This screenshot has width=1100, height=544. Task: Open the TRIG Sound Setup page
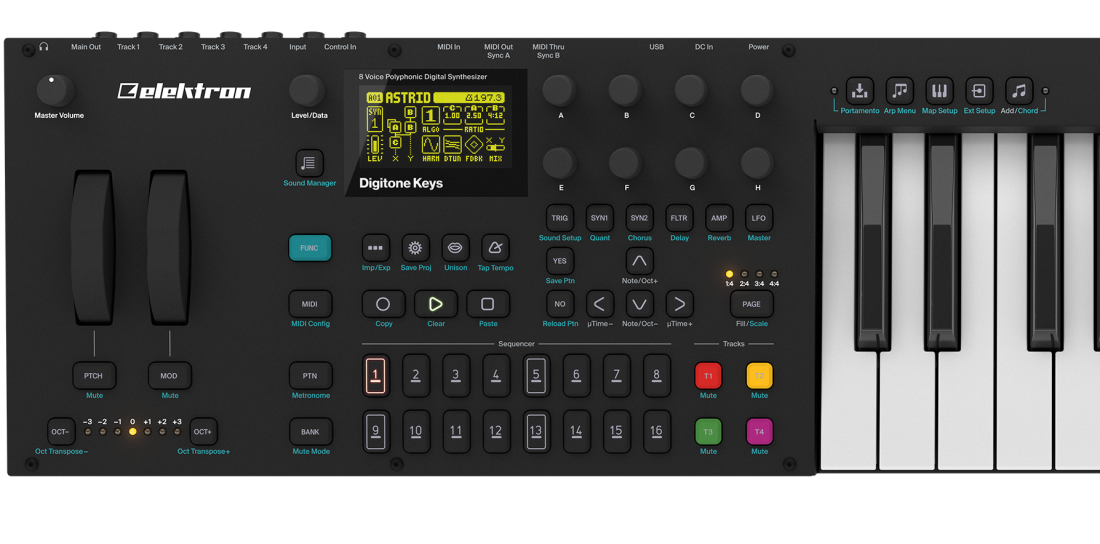click(560, 218)
